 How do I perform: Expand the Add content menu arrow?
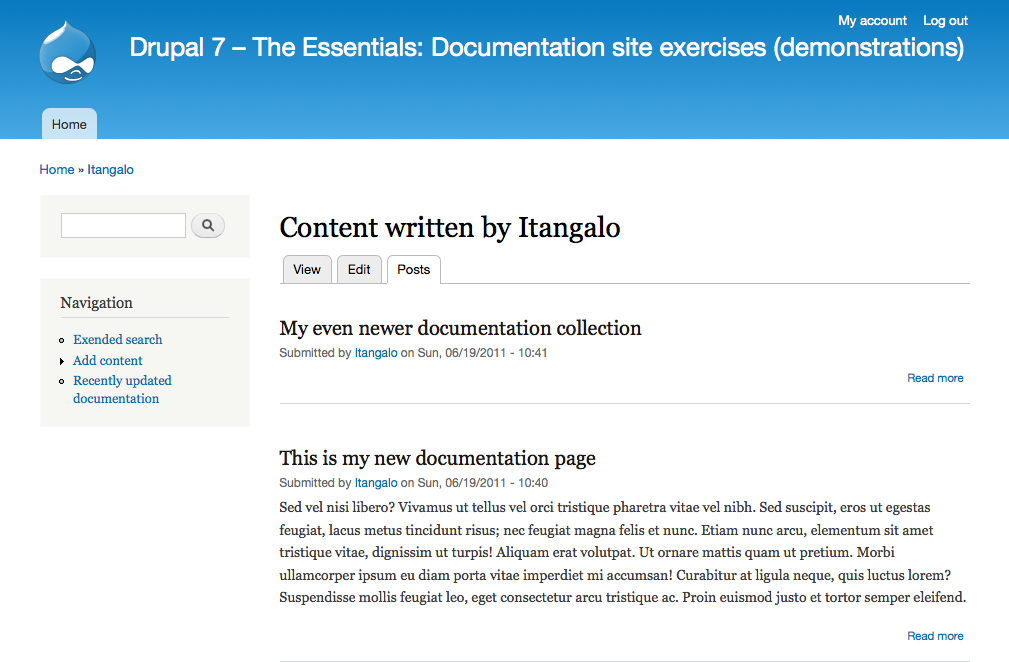click(x=62, y=361)
